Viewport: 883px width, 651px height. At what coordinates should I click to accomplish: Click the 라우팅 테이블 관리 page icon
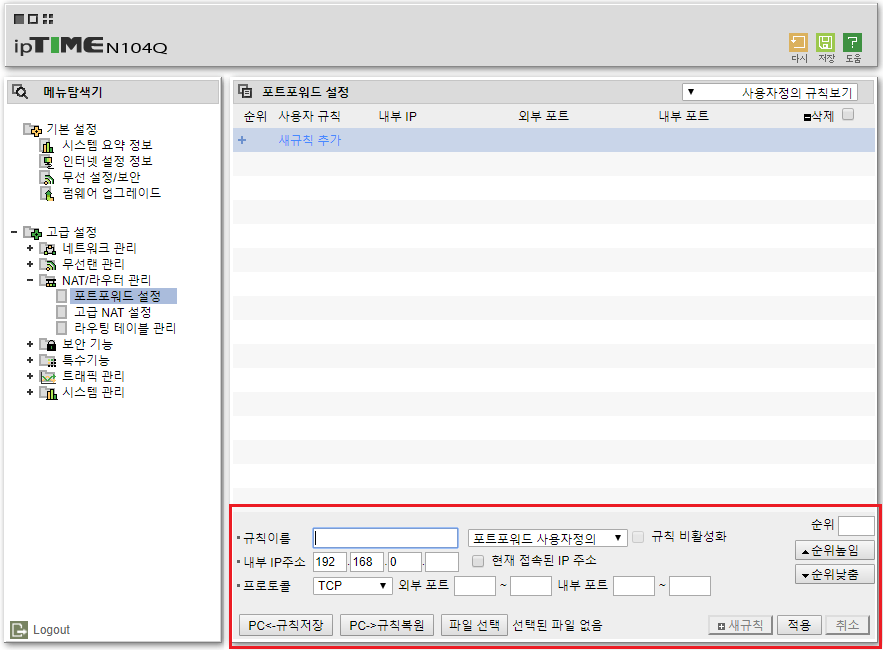(62, 328)
